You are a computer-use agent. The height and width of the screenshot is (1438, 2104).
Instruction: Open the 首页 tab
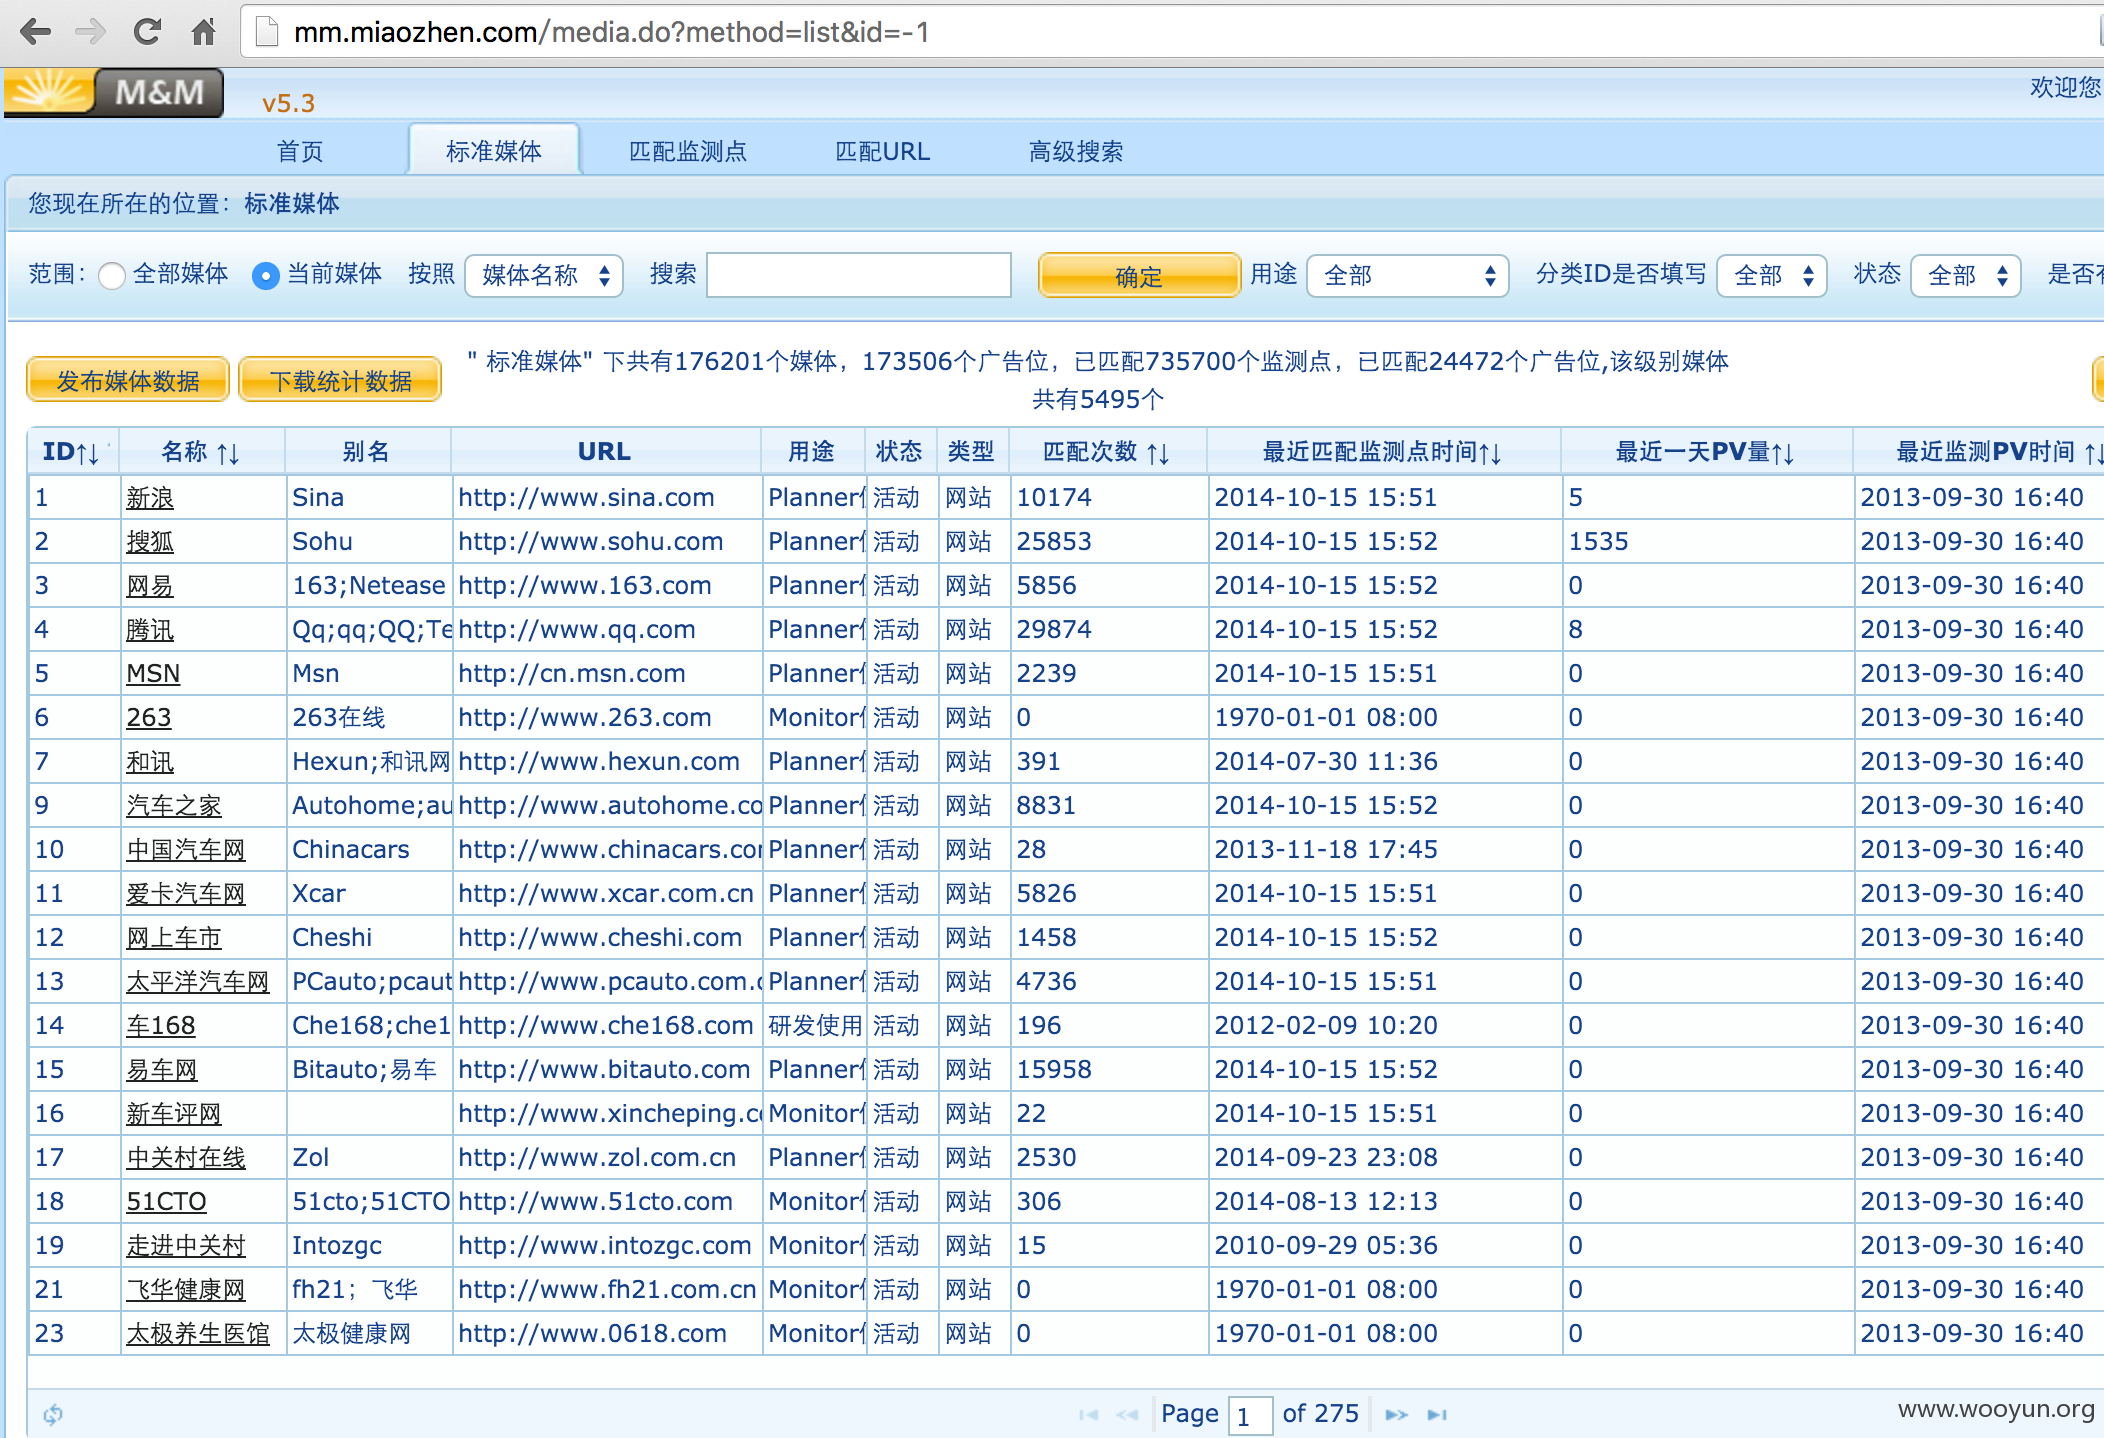(300, 151)
